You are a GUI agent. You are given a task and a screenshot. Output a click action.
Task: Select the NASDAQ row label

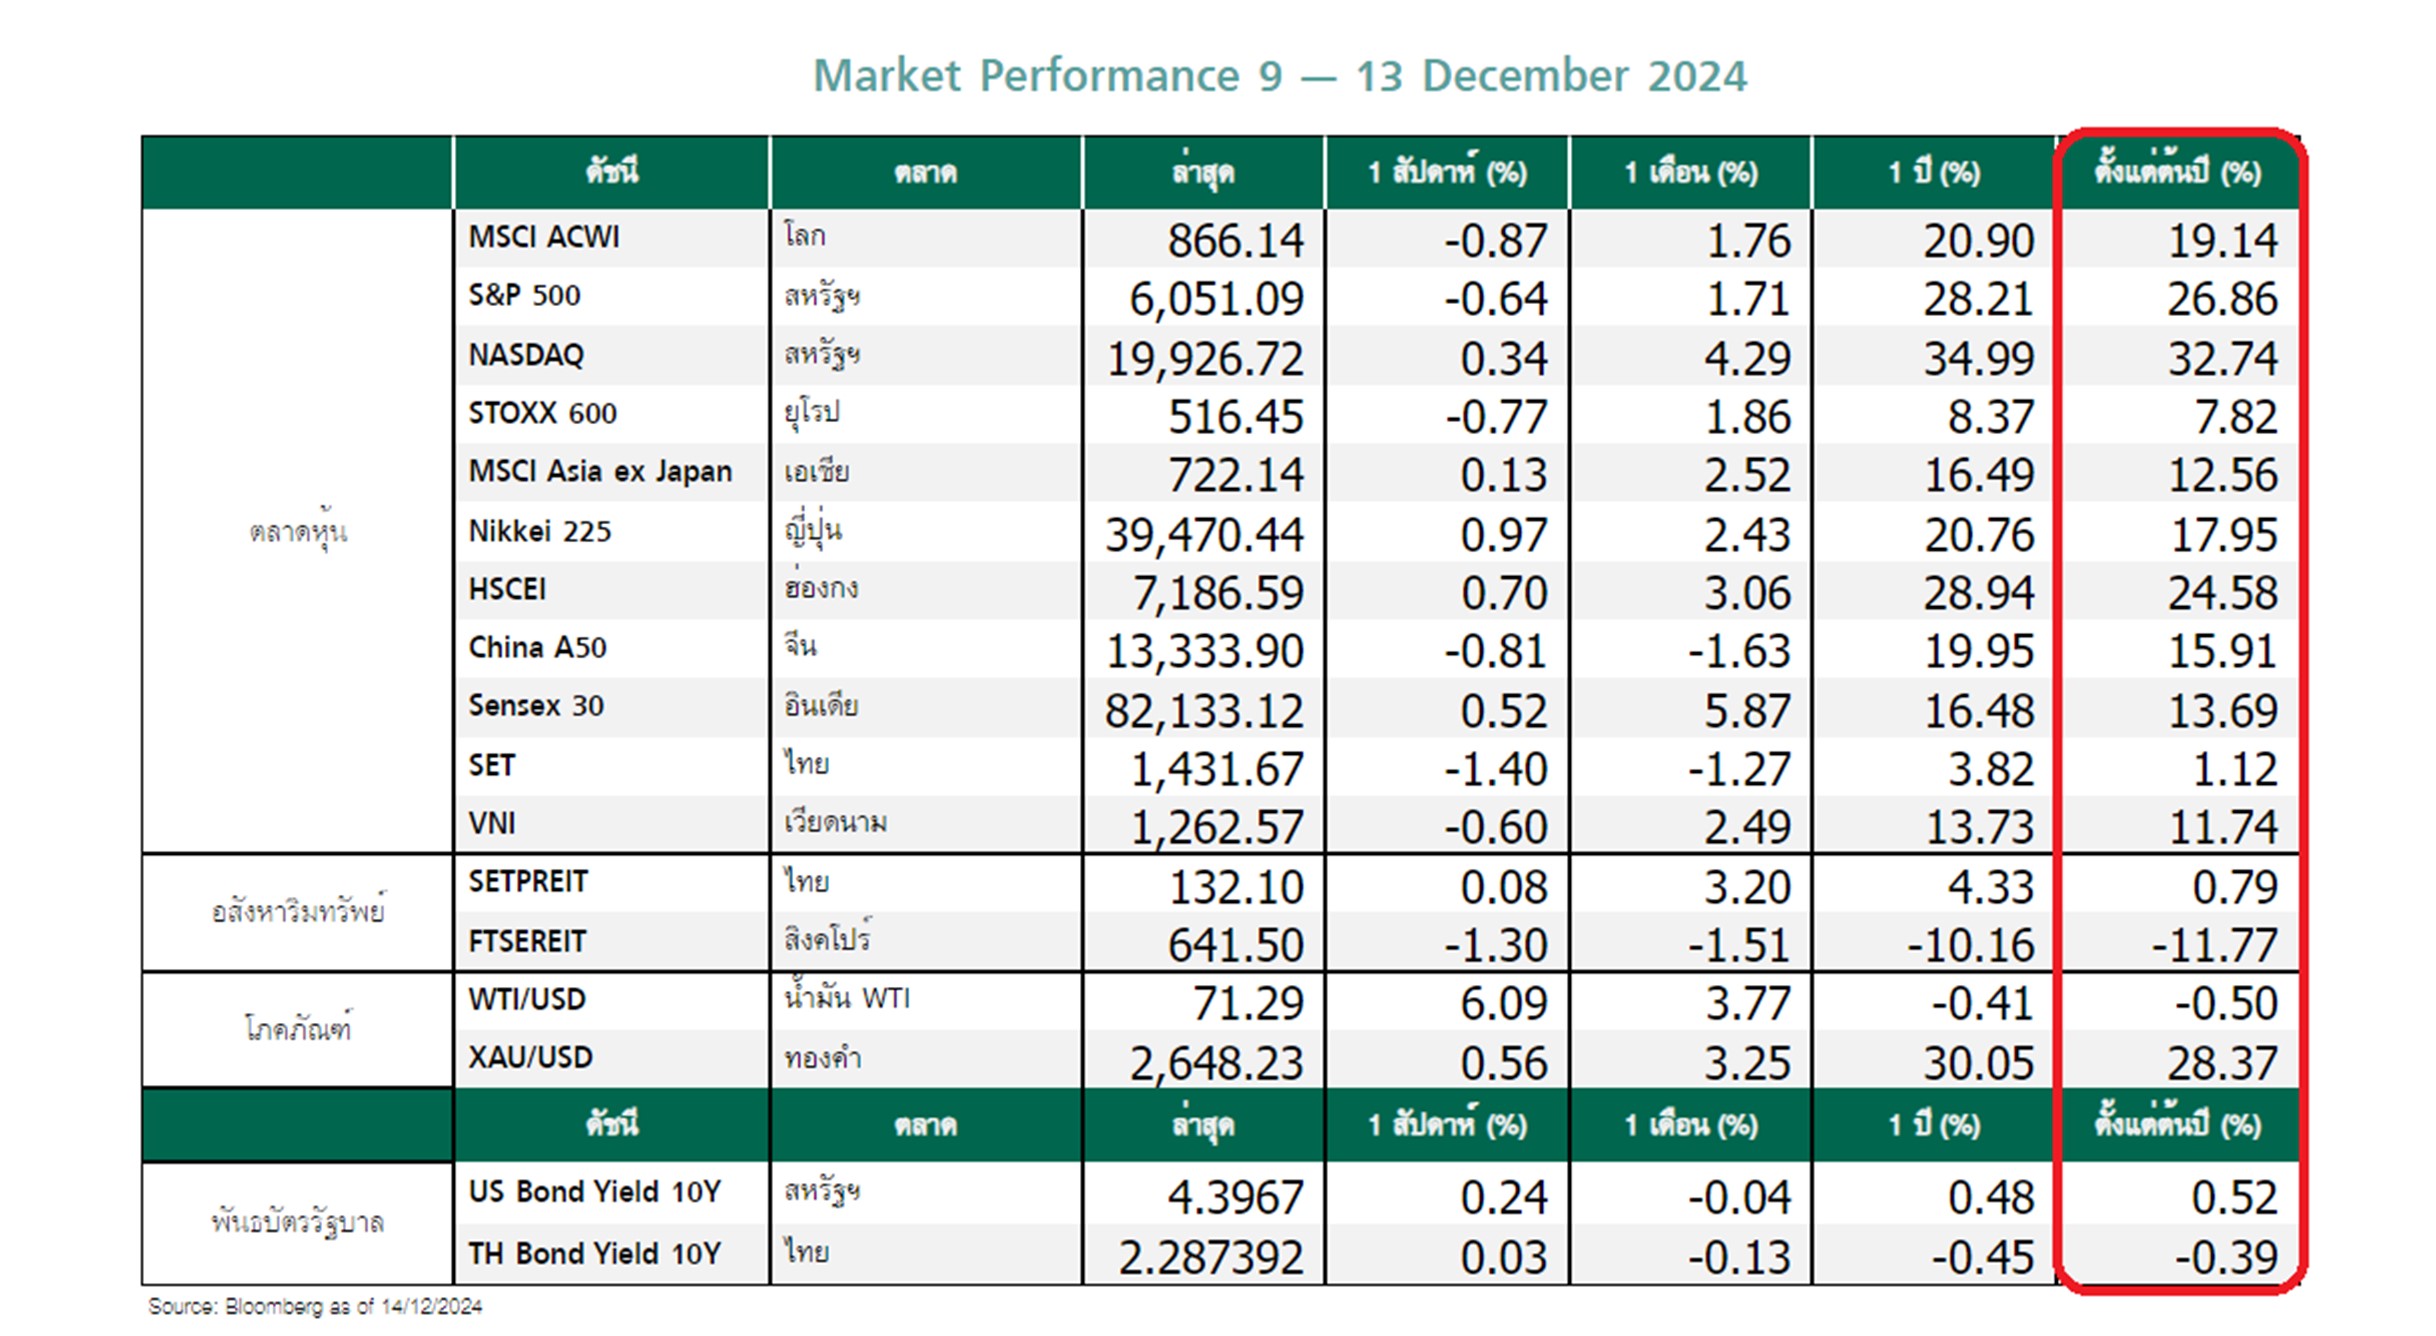pyautogui.click(x=526, y=355)
